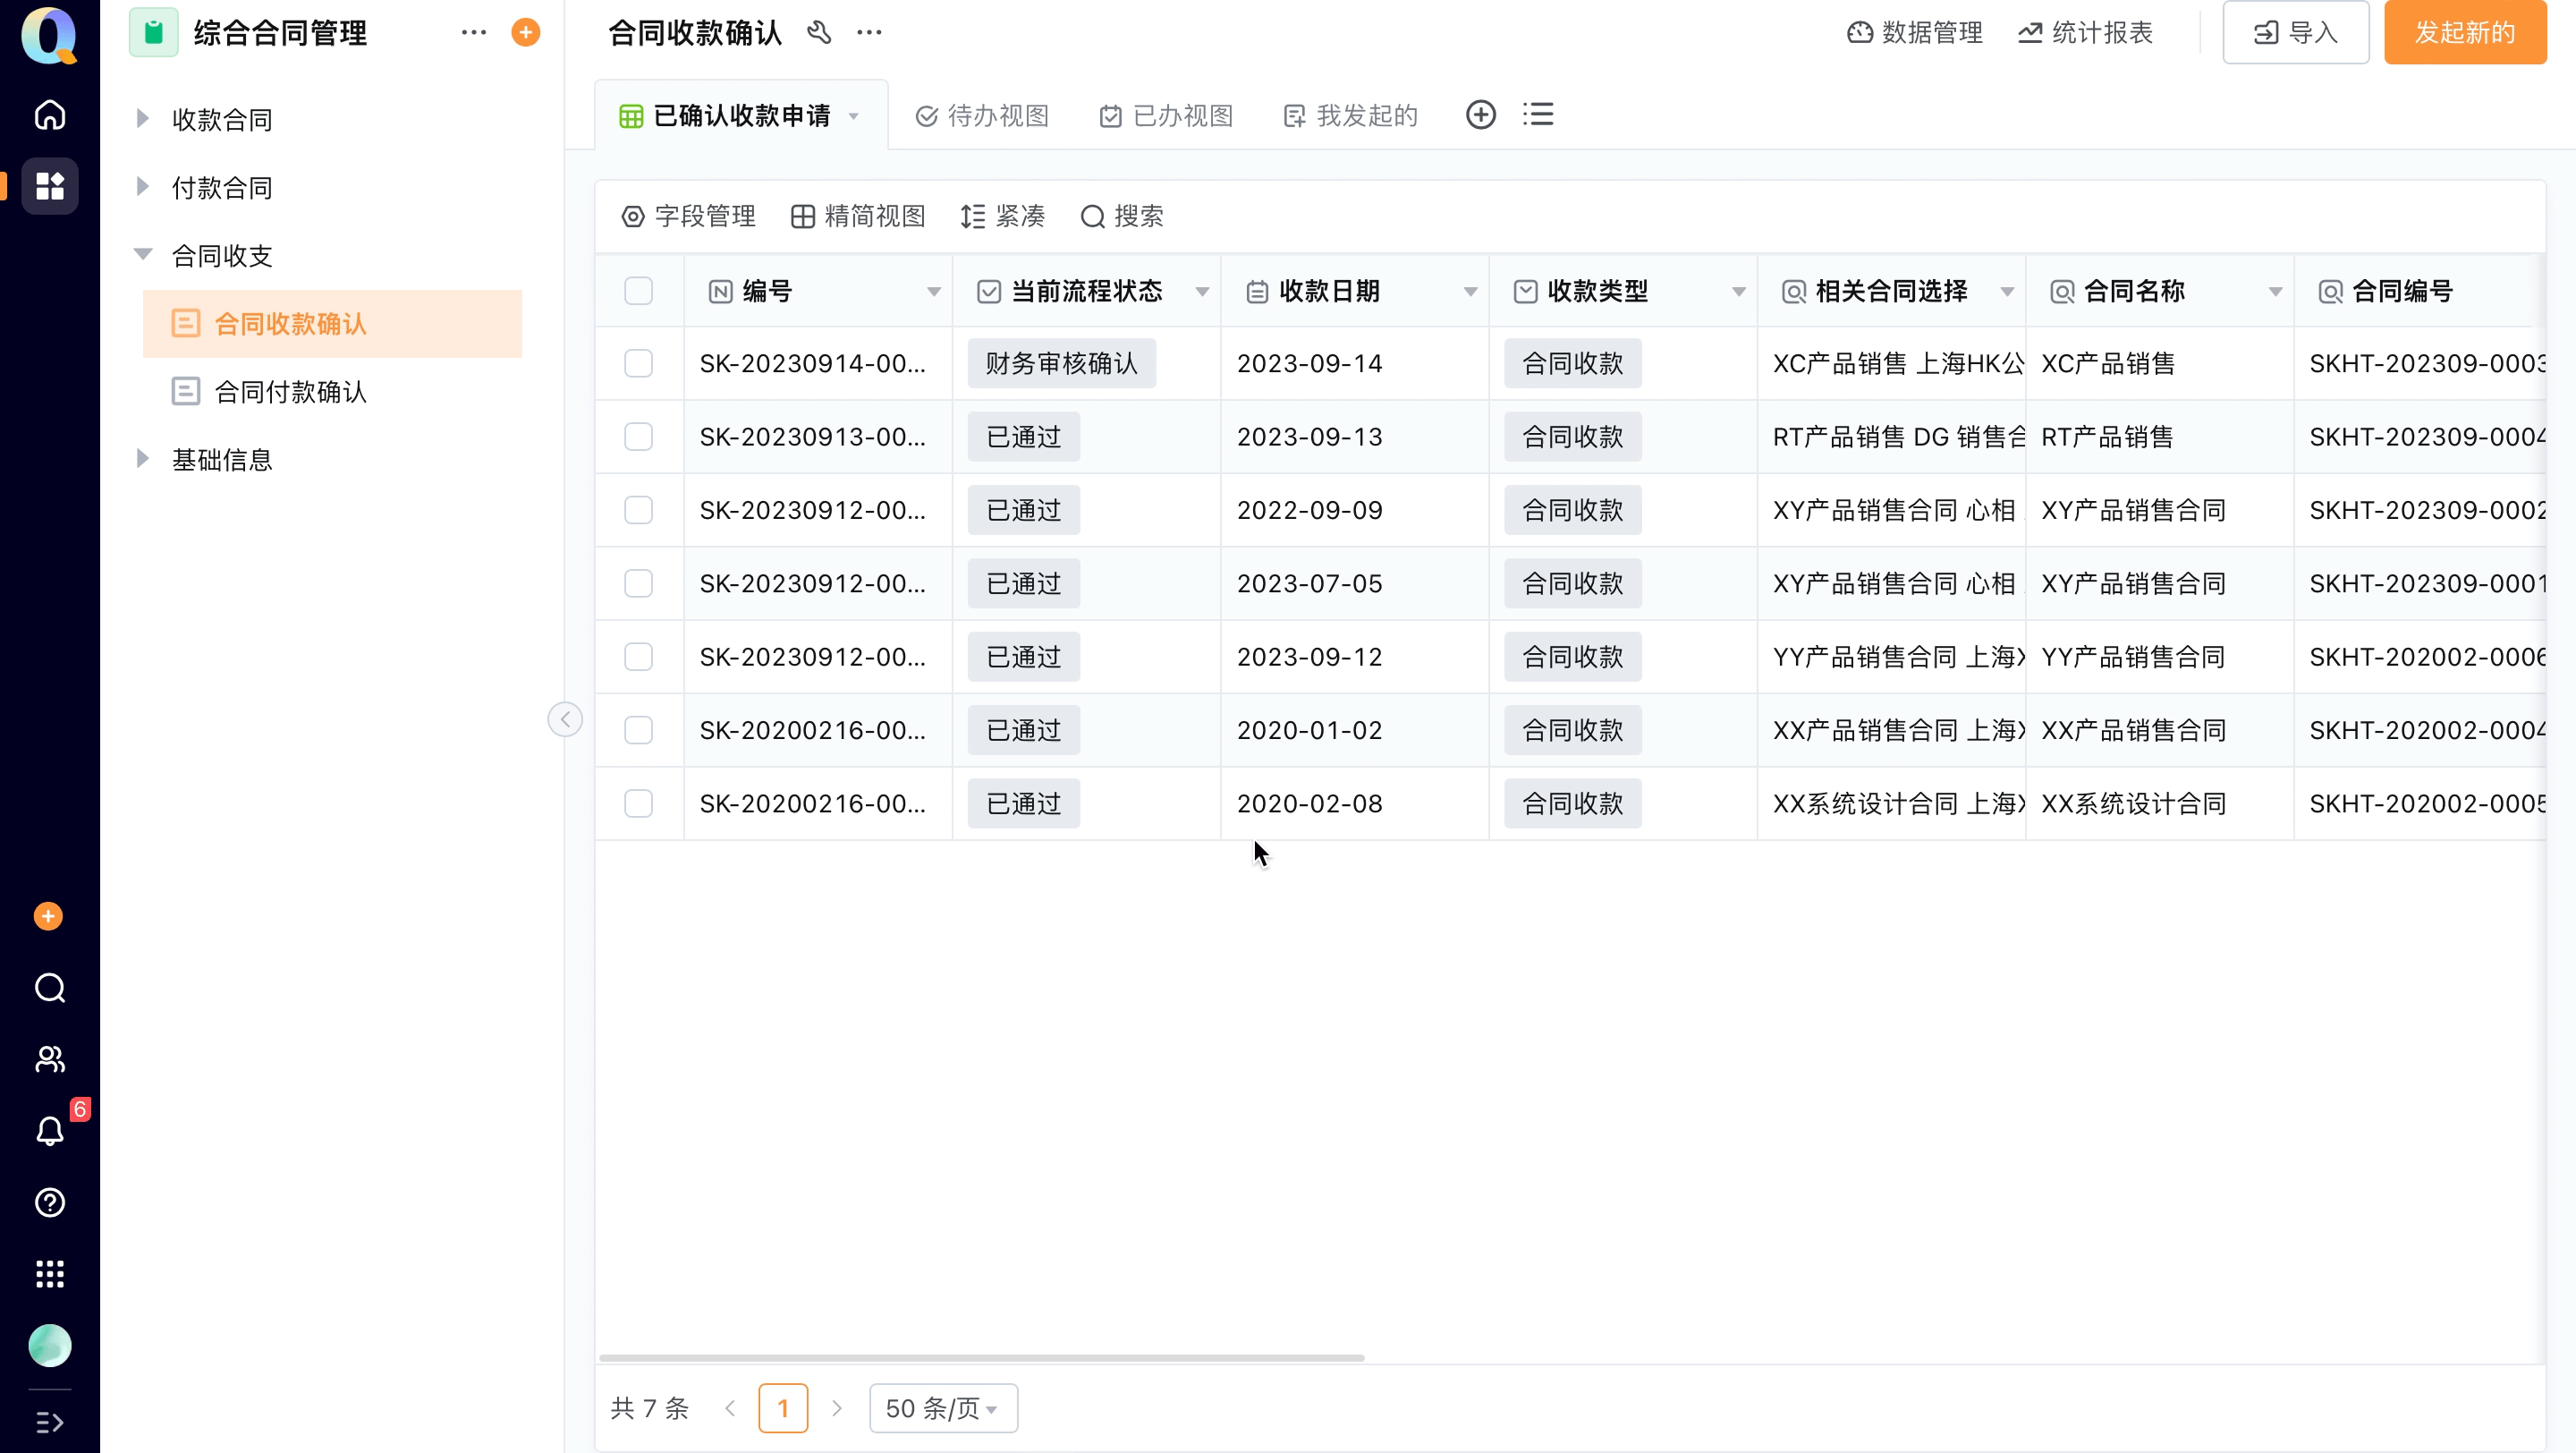Screen dimensions: 2576x1453
Task: Expand the 付款合同 tree node
Action: (142, 187)
